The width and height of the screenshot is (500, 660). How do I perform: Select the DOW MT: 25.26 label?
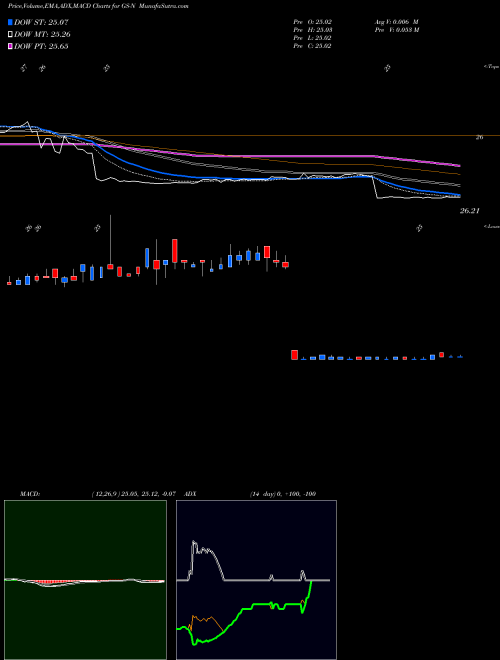pos(42,35)
